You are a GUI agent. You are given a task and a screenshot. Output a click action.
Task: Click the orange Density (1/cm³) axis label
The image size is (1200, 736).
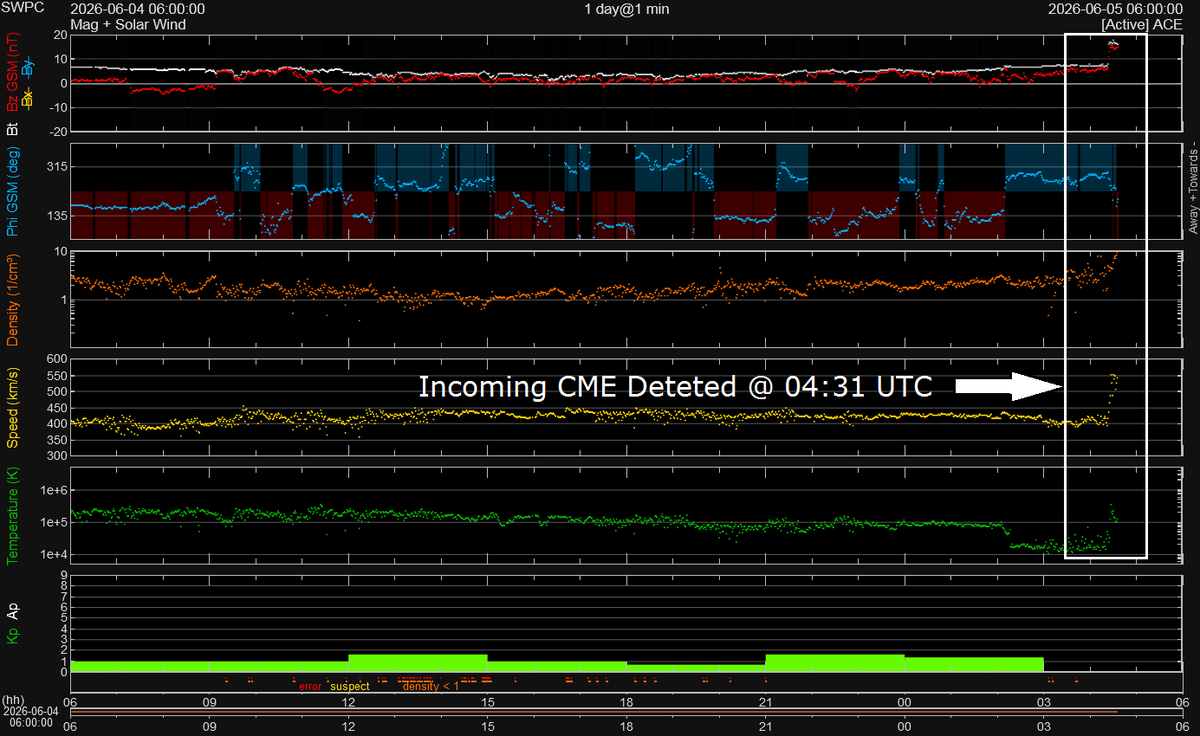click(13, 298)
